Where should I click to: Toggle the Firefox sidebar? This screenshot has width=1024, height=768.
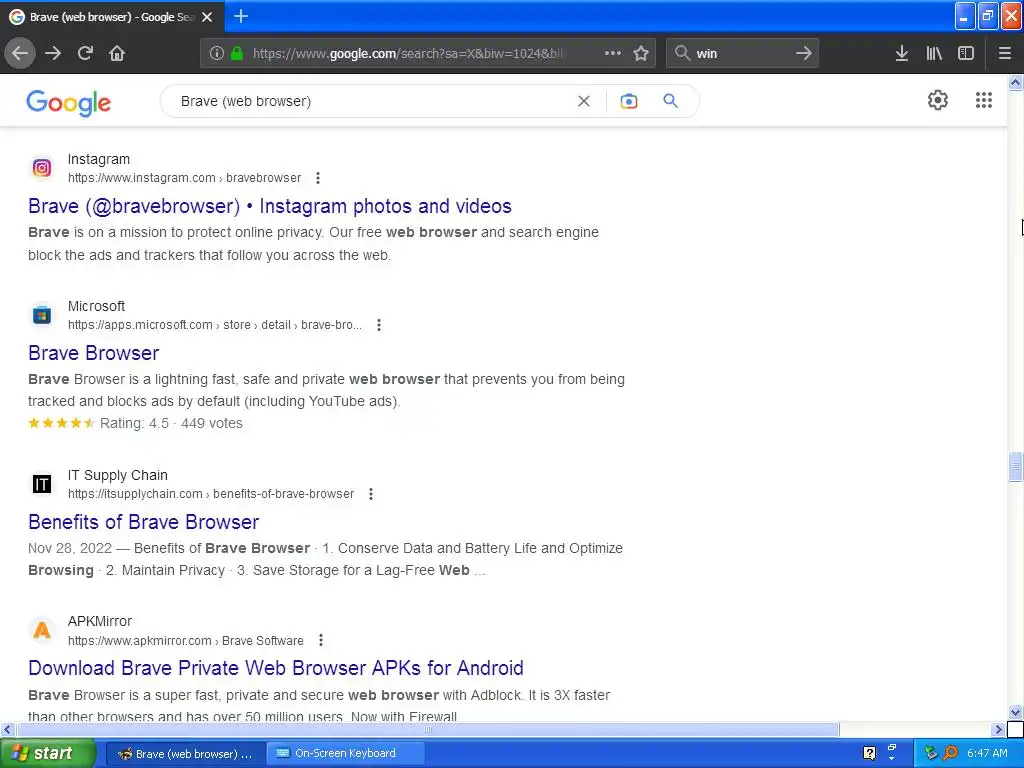point(966,54)
